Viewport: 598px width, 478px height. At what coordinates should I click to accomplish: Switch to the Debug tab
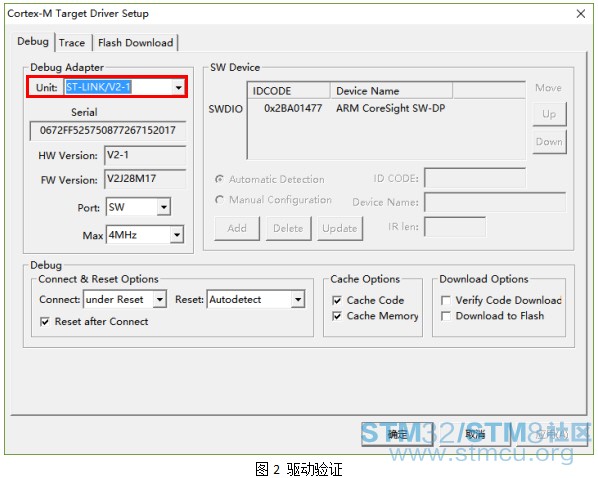coord(33,41)
